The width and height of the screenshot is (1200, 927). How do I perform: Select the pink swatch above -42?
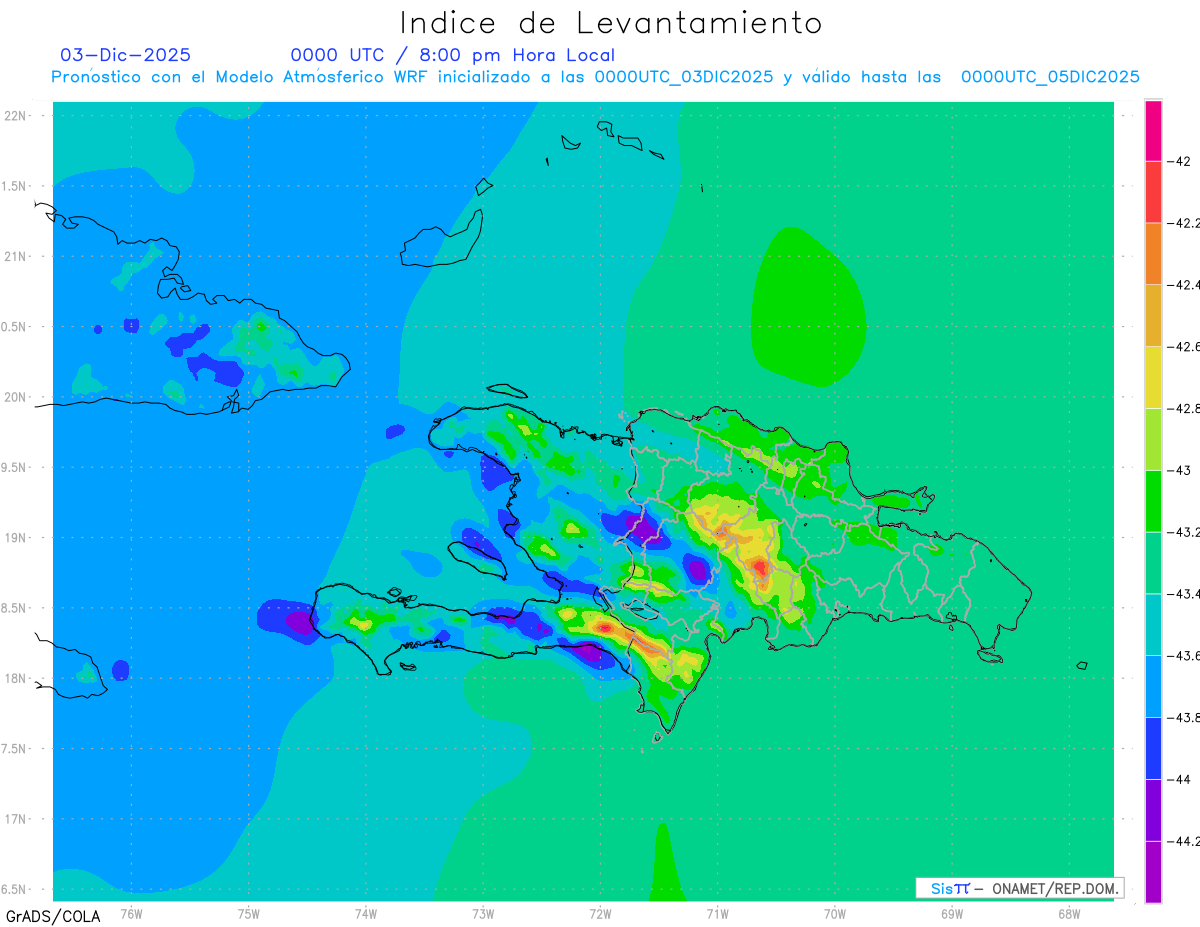(x=1153, y=130)
